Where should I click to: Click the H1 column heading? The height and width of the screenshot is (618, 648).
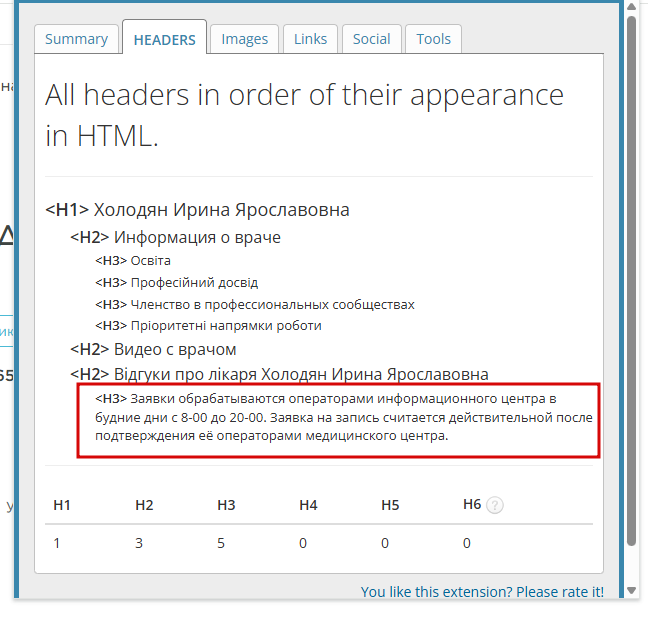62,505
